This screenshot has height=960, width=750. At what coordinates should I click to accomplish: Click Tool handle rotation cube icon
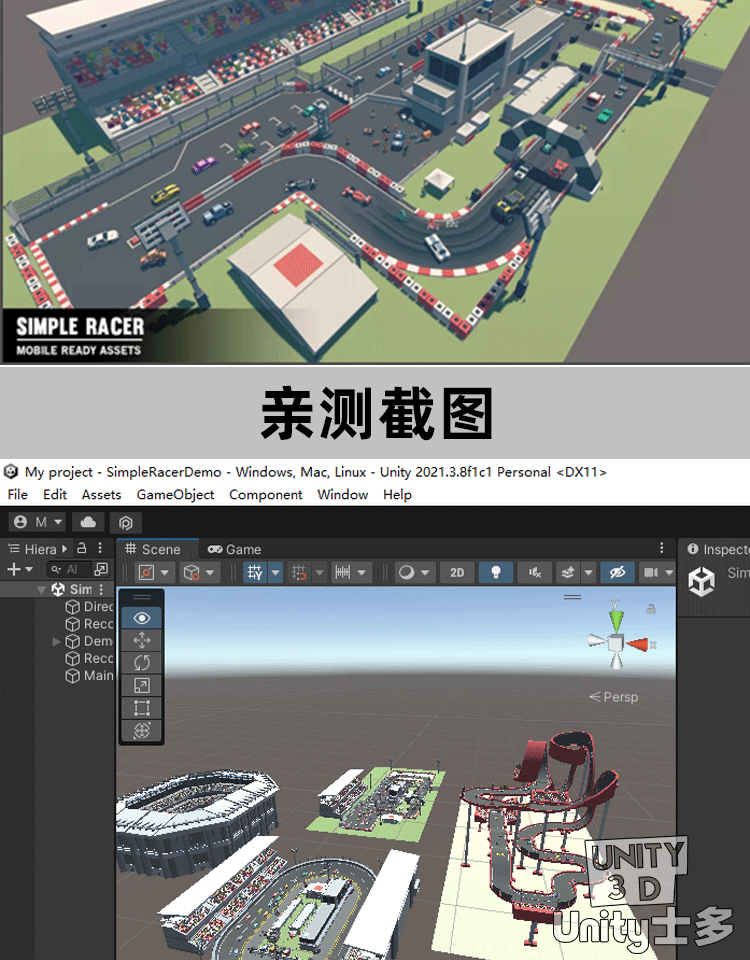point(192,572)
